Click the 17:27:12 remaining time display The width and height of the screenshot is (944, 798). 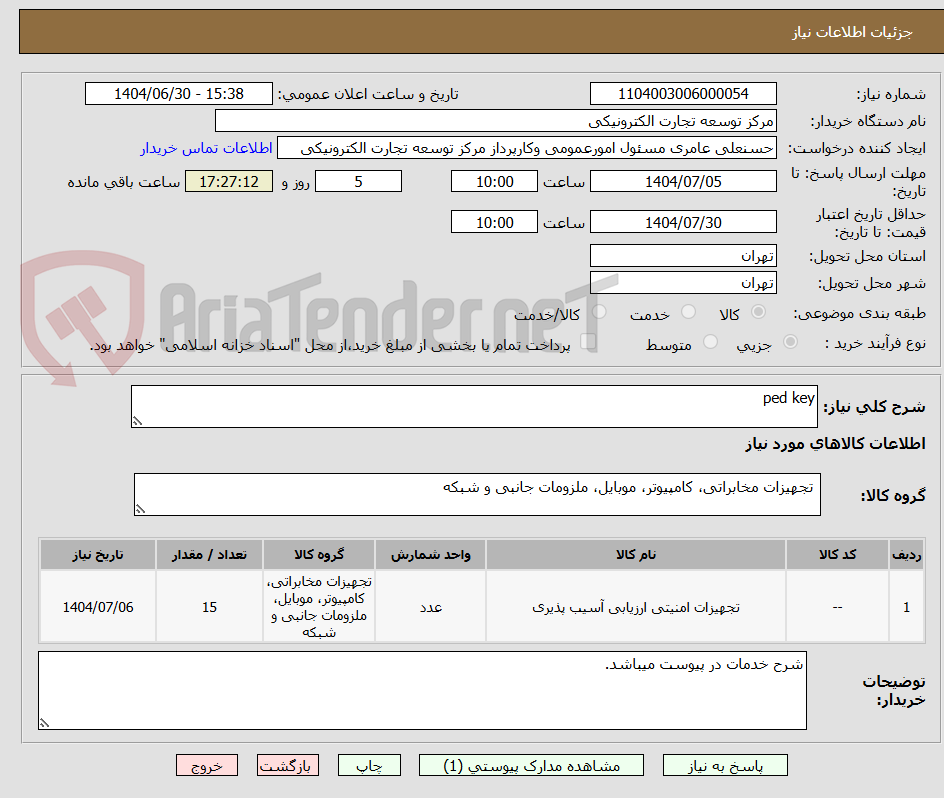(228, 181)
